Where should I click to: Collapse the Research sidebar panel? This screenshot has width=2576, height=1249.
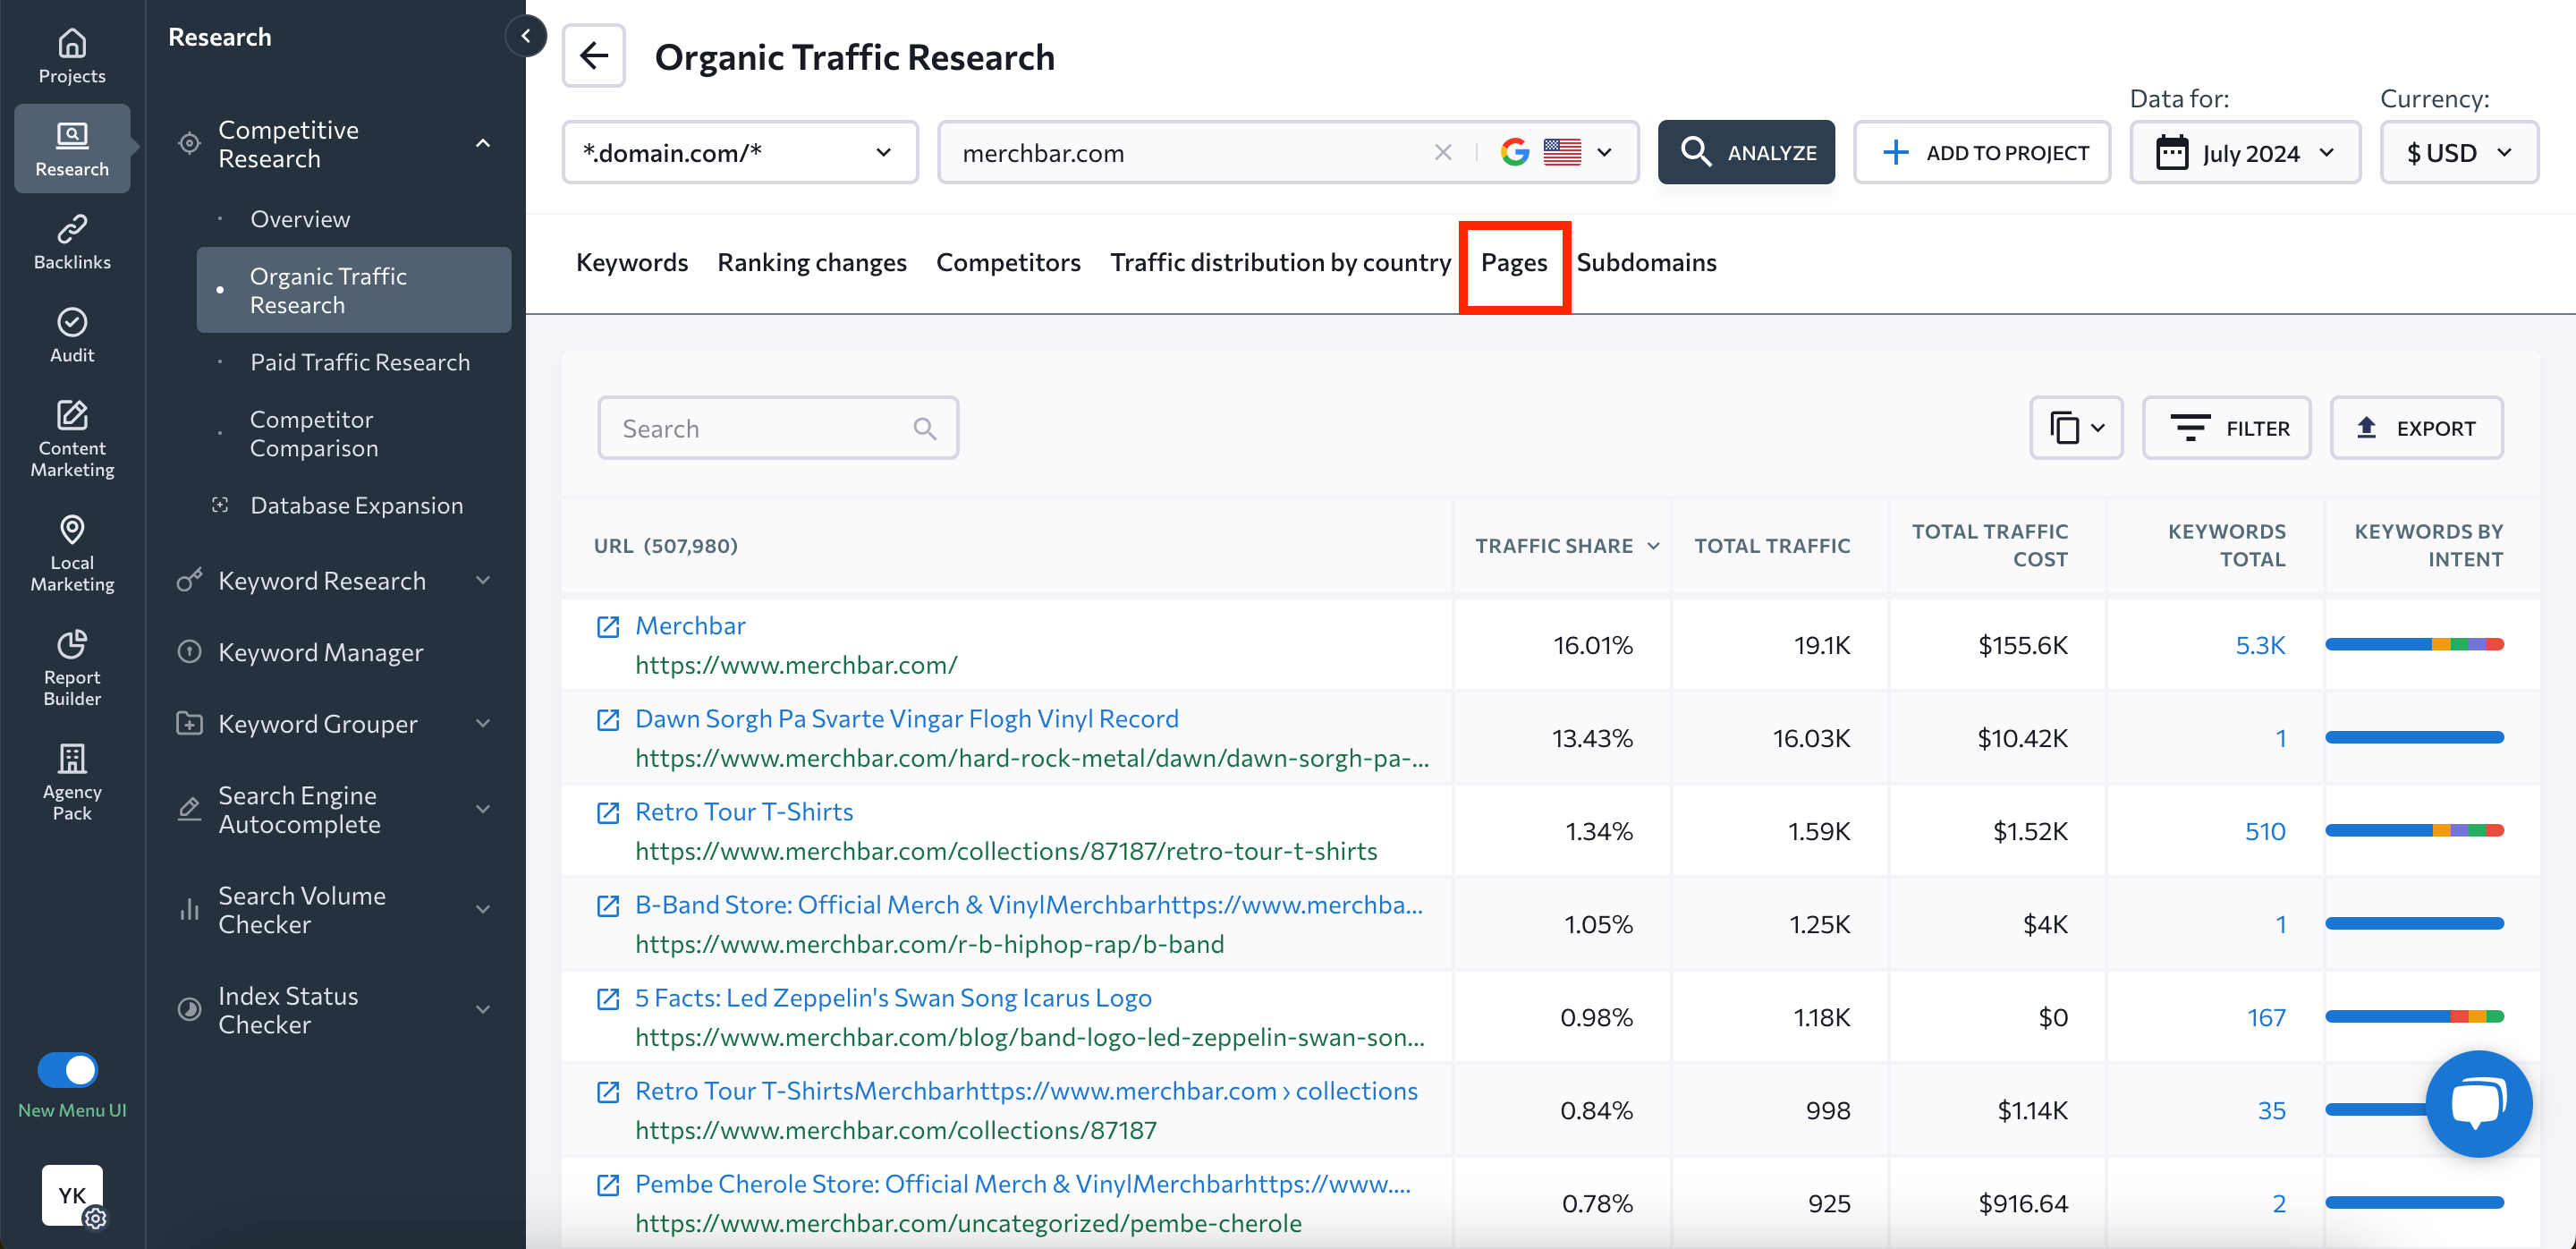click(x=526, y=36)
